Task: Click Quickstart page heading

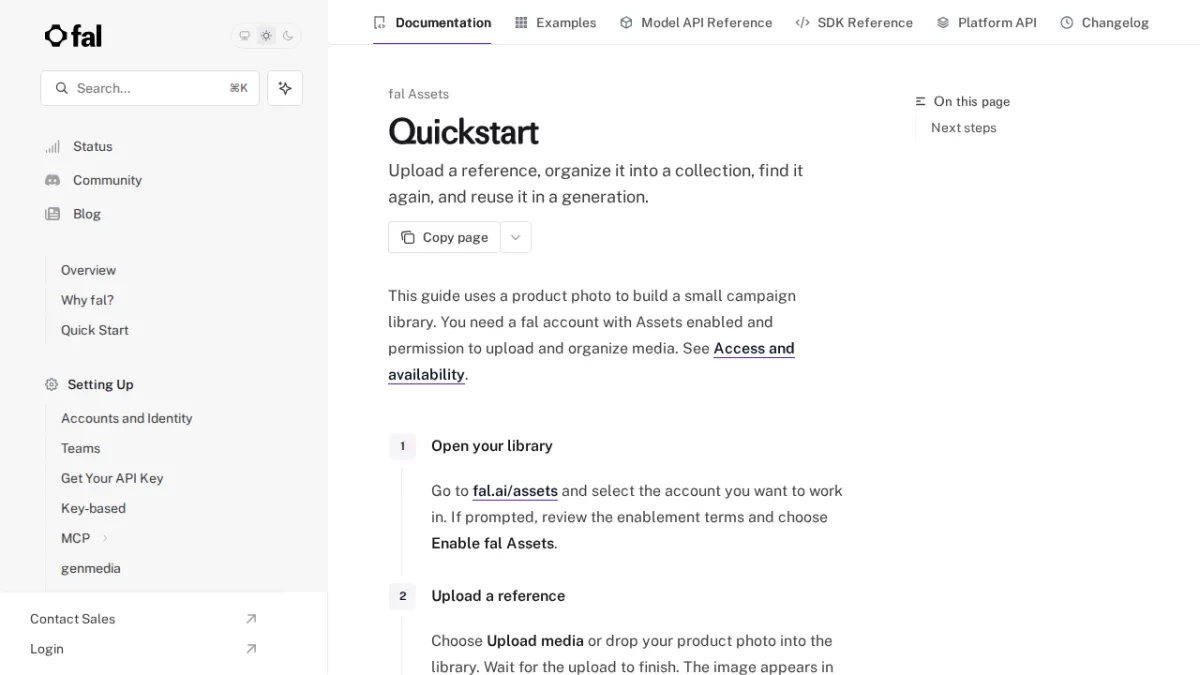Action: pos(463,131)
